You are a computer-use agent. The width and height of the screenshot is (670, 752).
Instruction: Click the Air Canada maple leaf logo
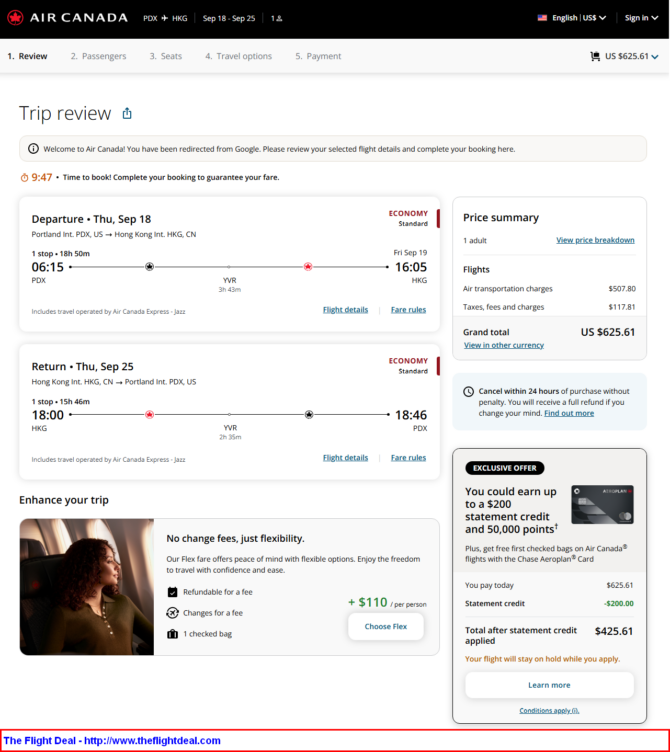point(15,18)
